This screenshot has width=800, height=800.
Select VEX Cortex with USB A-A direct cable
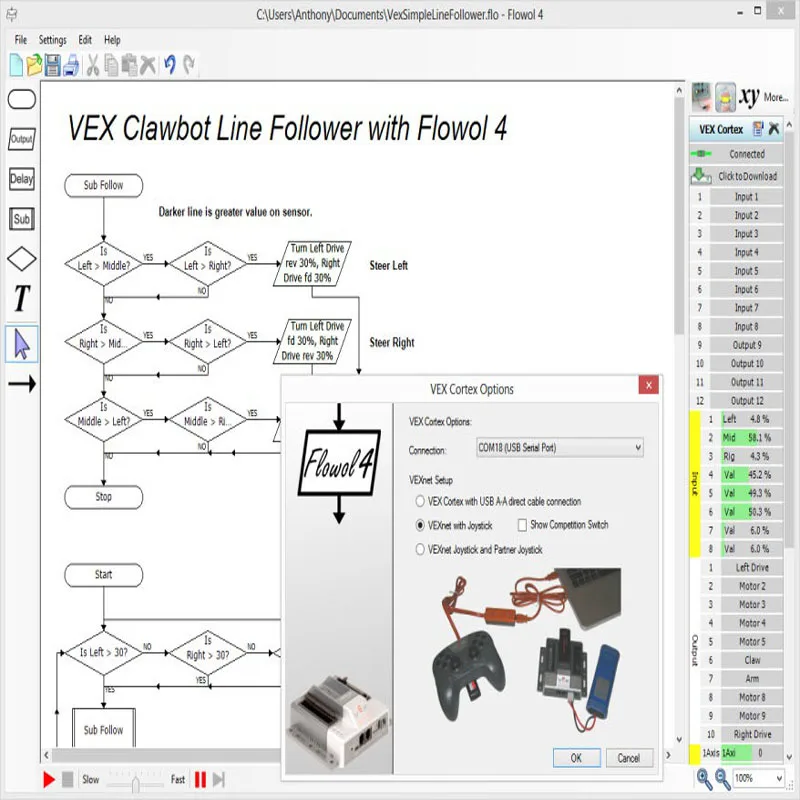click(420, 502)
